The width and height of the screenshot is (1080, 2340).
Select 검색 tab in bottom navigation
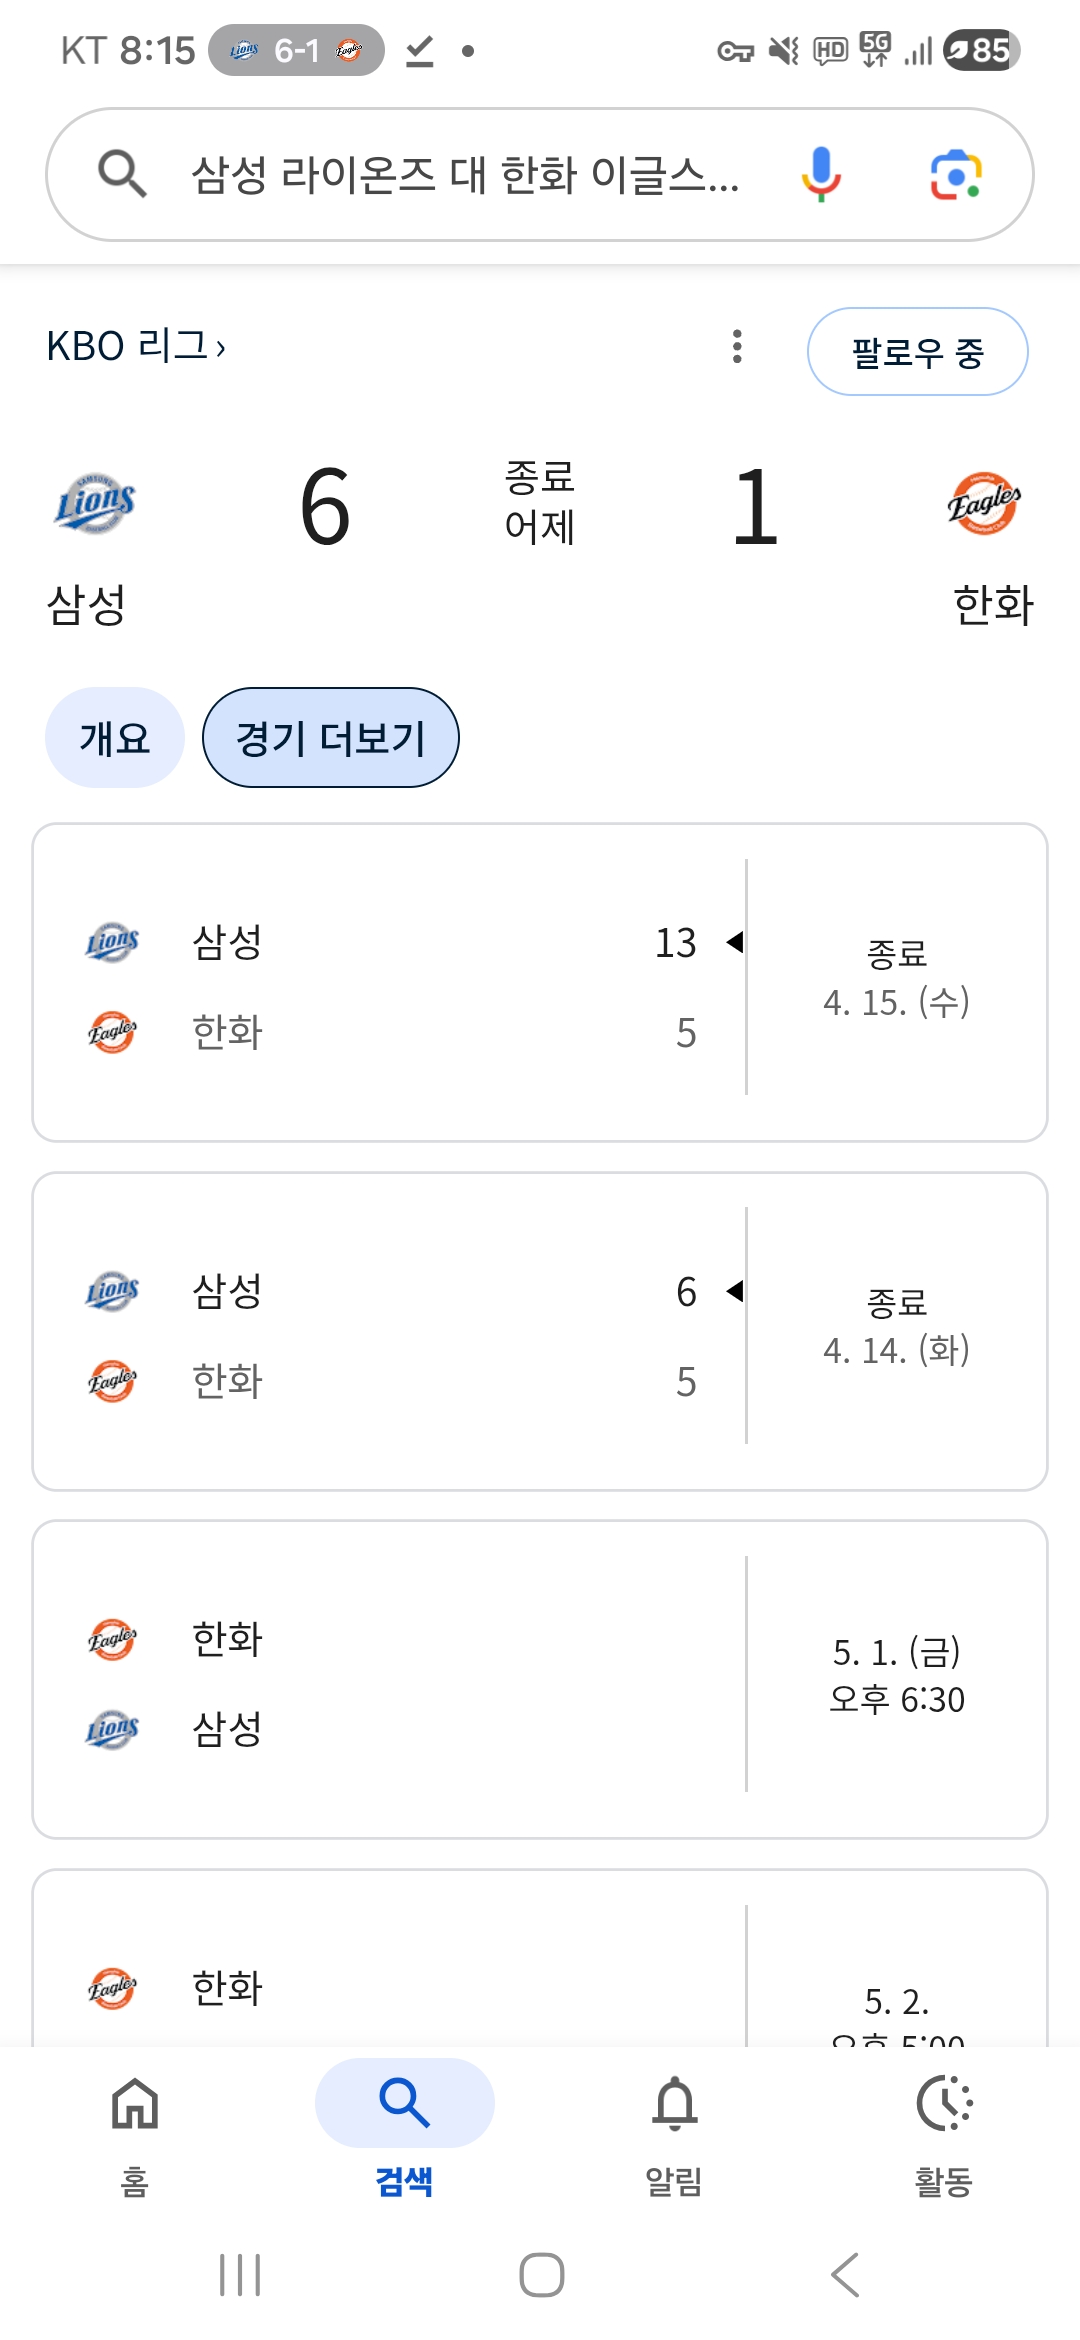404,2130
